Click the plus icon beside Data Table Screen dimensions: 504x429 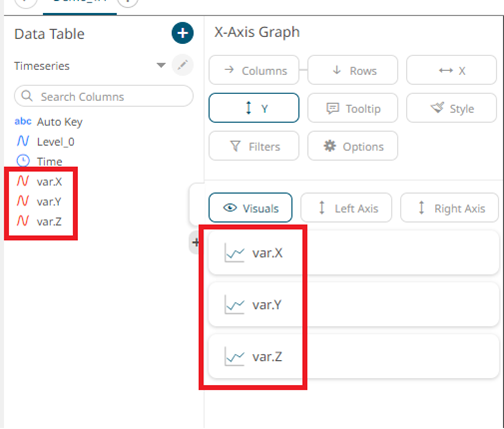pyautogui.click(x=182, y=33)
